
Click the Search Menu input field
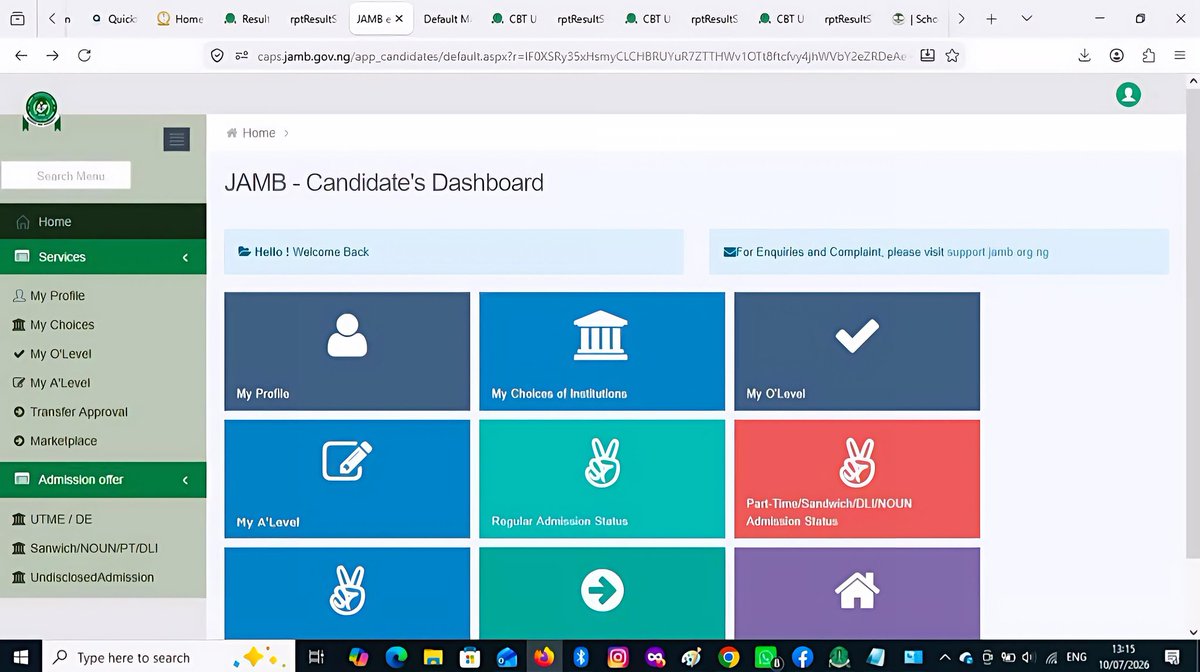click(x=66, y=176)
